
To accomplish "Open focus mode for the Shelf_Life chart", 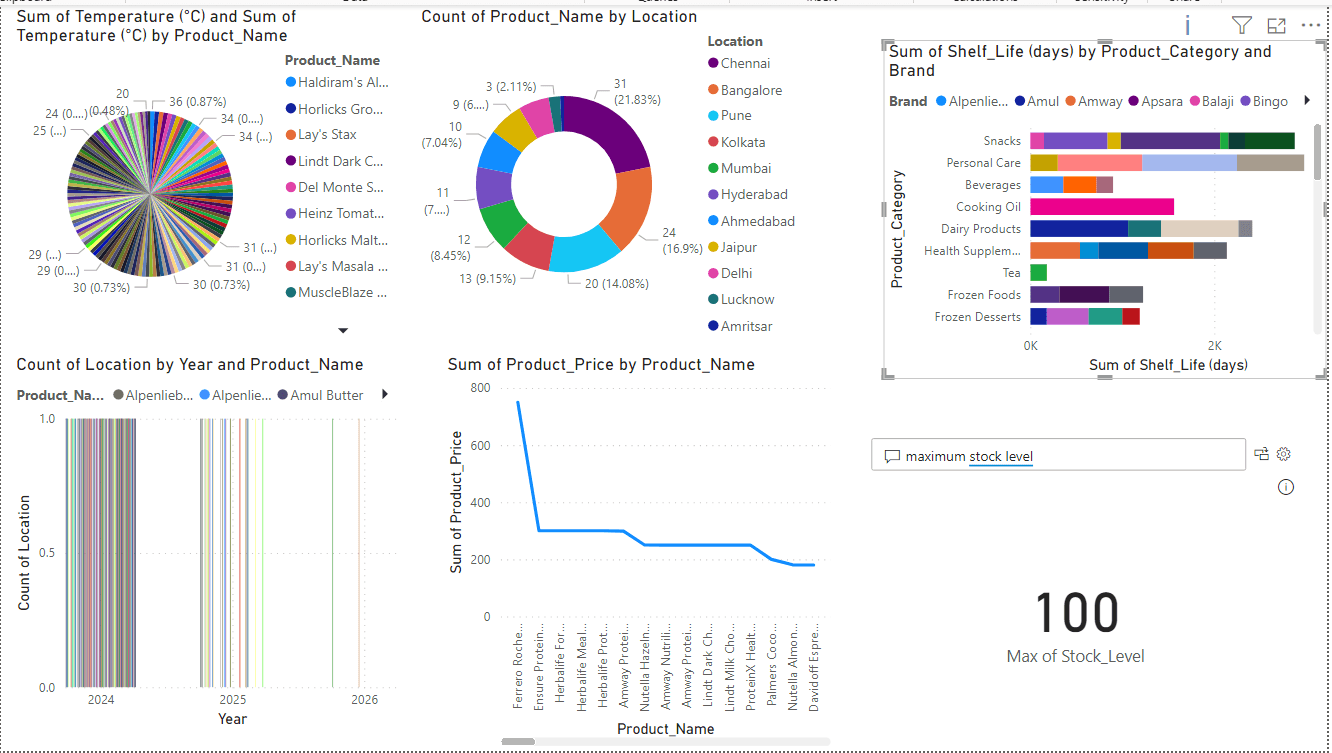I will [1276, 26].
